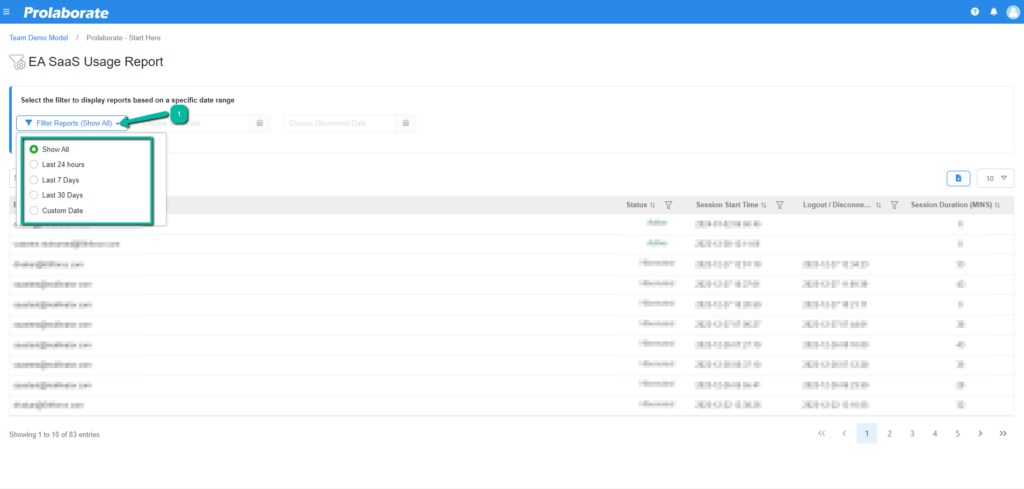1024x489 pixels.
Task: Click the Session Duration (MINS) column header
Action: point(951,205)
